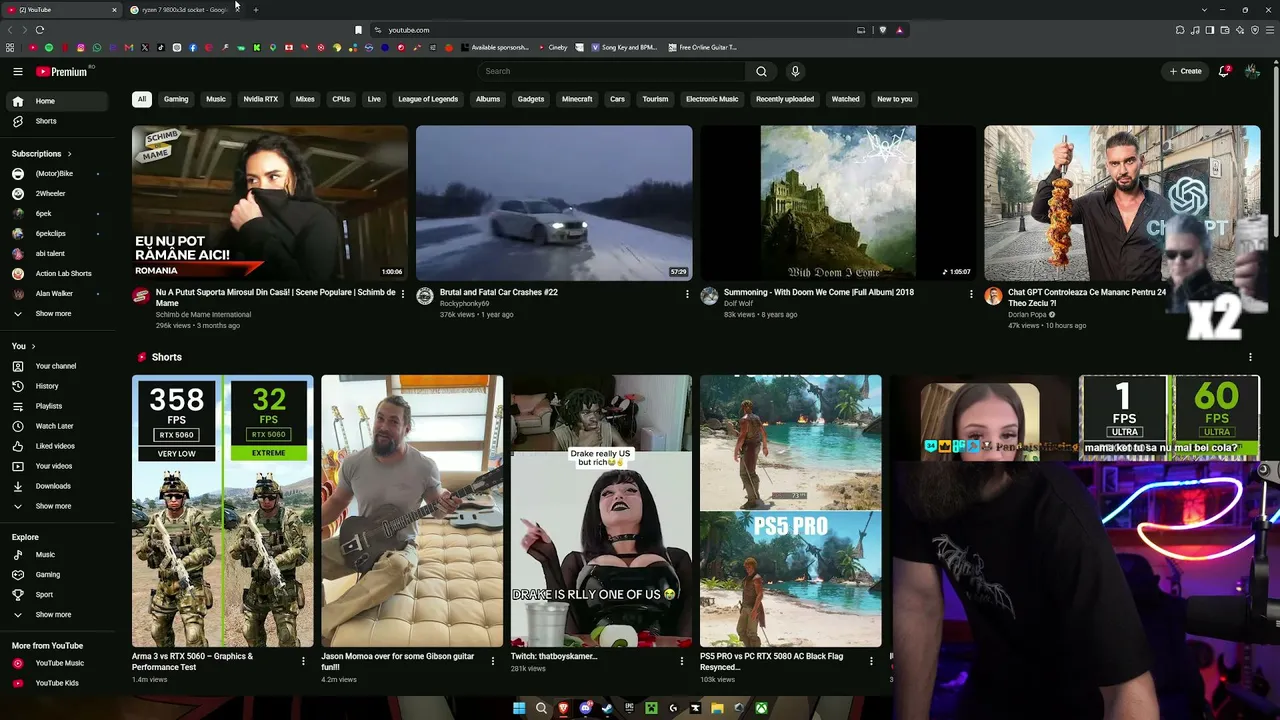
Task: Open Your channel in the sidebar
Action: point(55,366)
